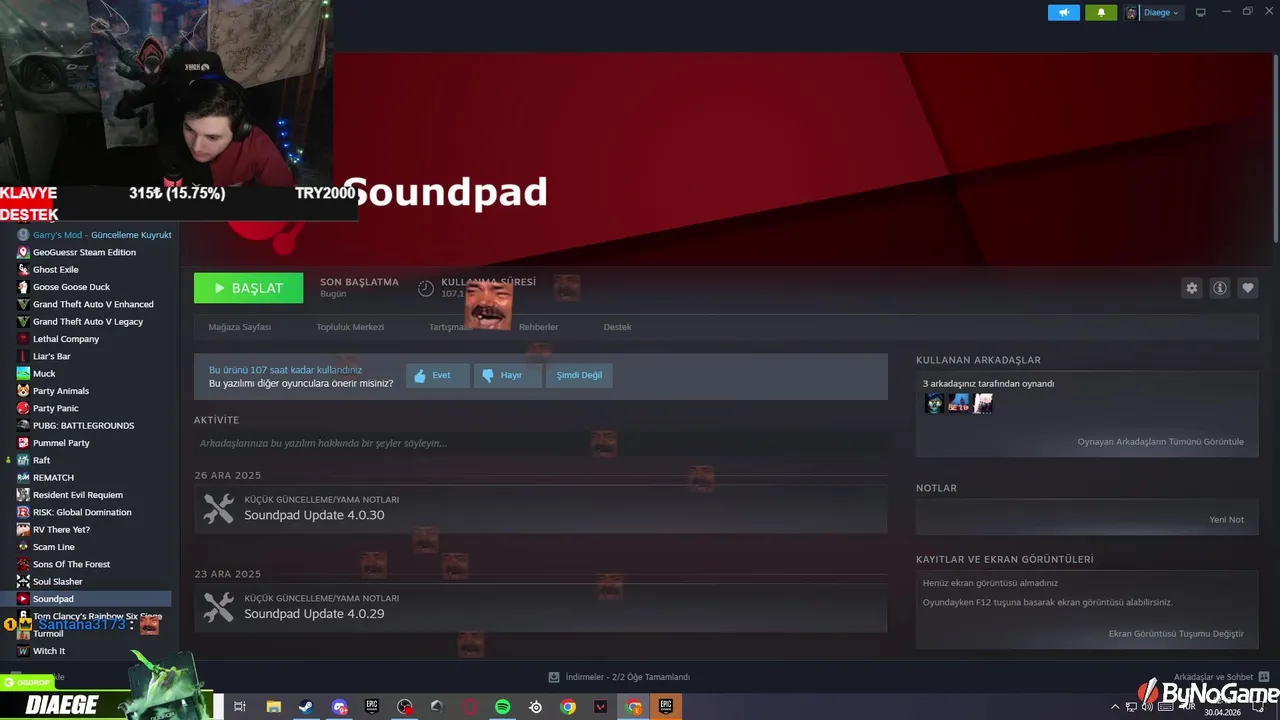Switch to Big Picture mode monitor icon
This screenshot has height=720, width=1280.
1201,13
